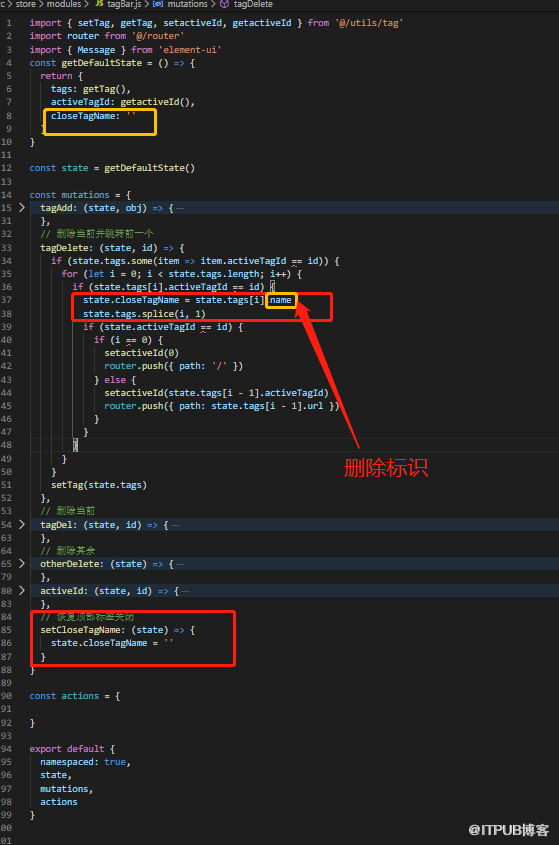Screen dimensions: 559x845
Task: Click 'tagDelete' on line 33
Action: pos(64,248)
